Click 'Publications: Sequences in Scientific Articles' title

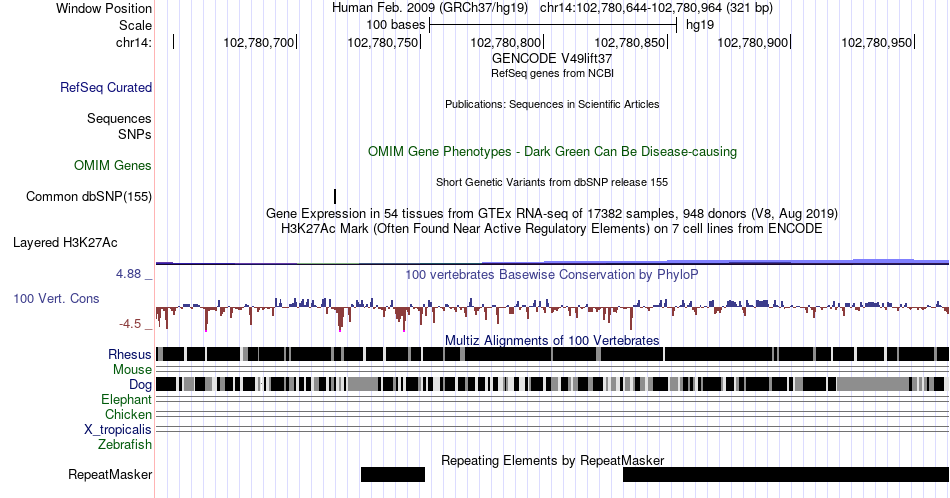click(x=552, y=104)
